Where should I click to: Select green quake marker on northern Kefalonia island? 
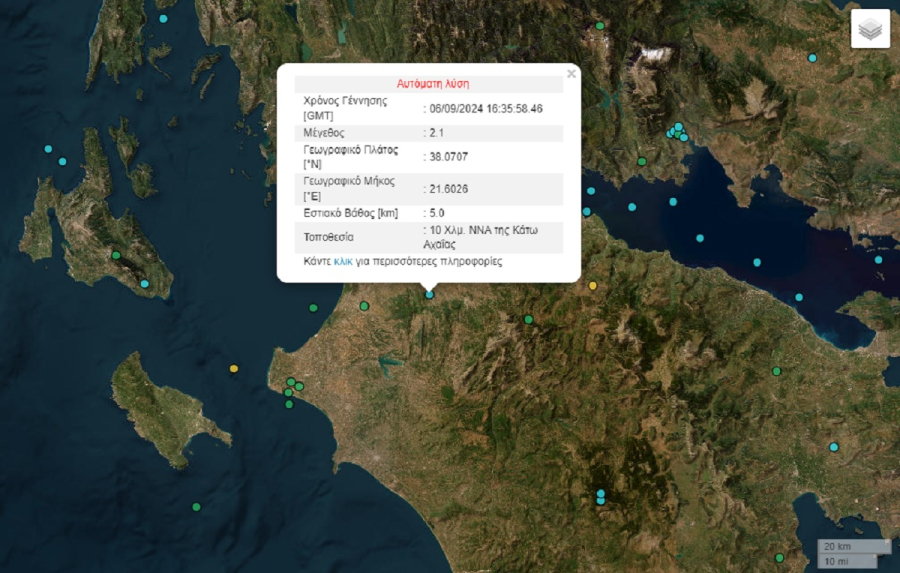coord(116,255)
